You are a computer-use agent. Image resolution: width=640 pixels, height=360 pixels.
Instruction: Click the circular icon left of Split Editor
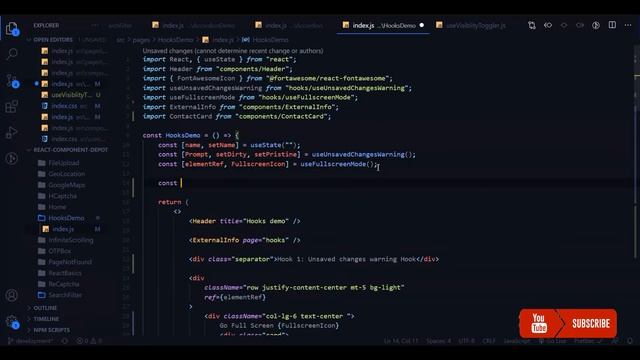(x=596, y=25)
